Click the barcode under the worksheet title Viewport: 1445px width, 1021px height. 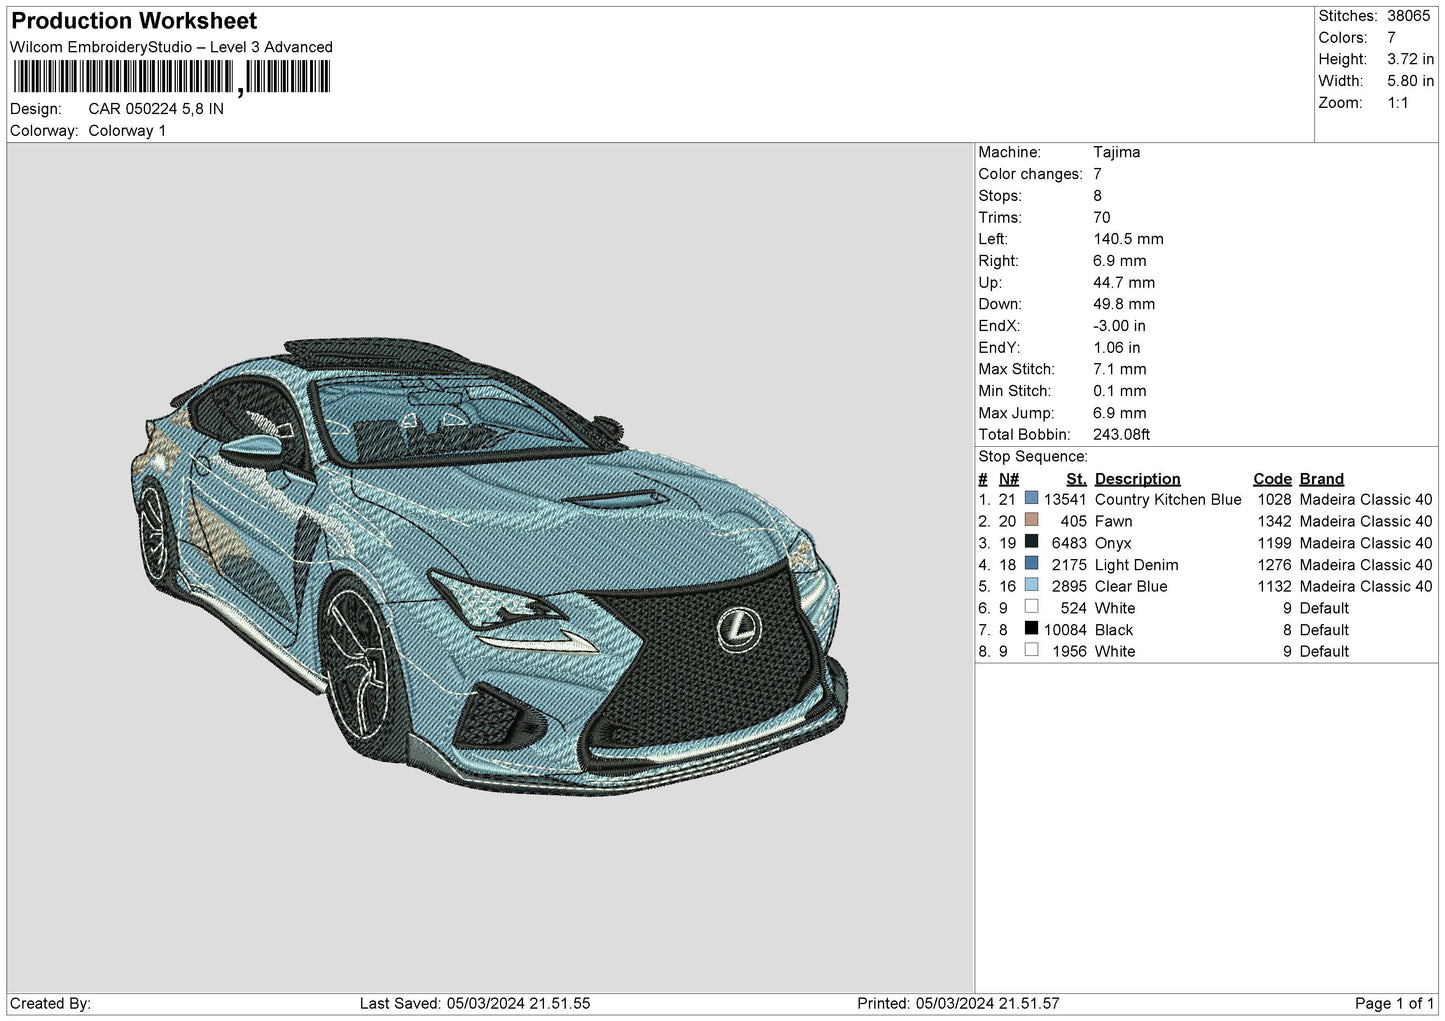click(170, 77)
